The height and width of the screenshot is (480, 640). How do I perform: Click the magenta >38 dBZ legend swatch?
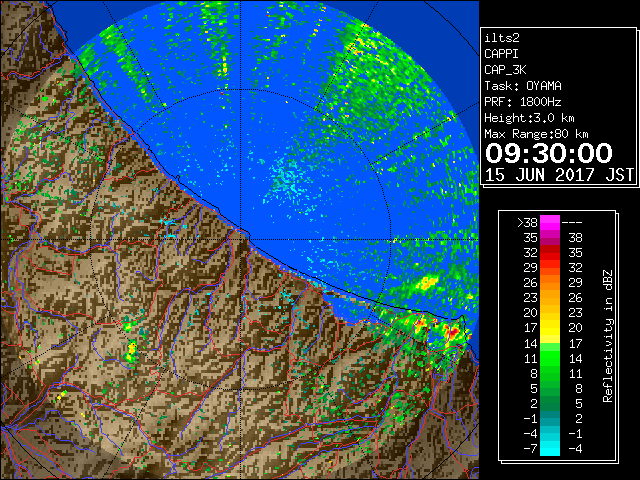pyautogui.click(x=550, y=222)
